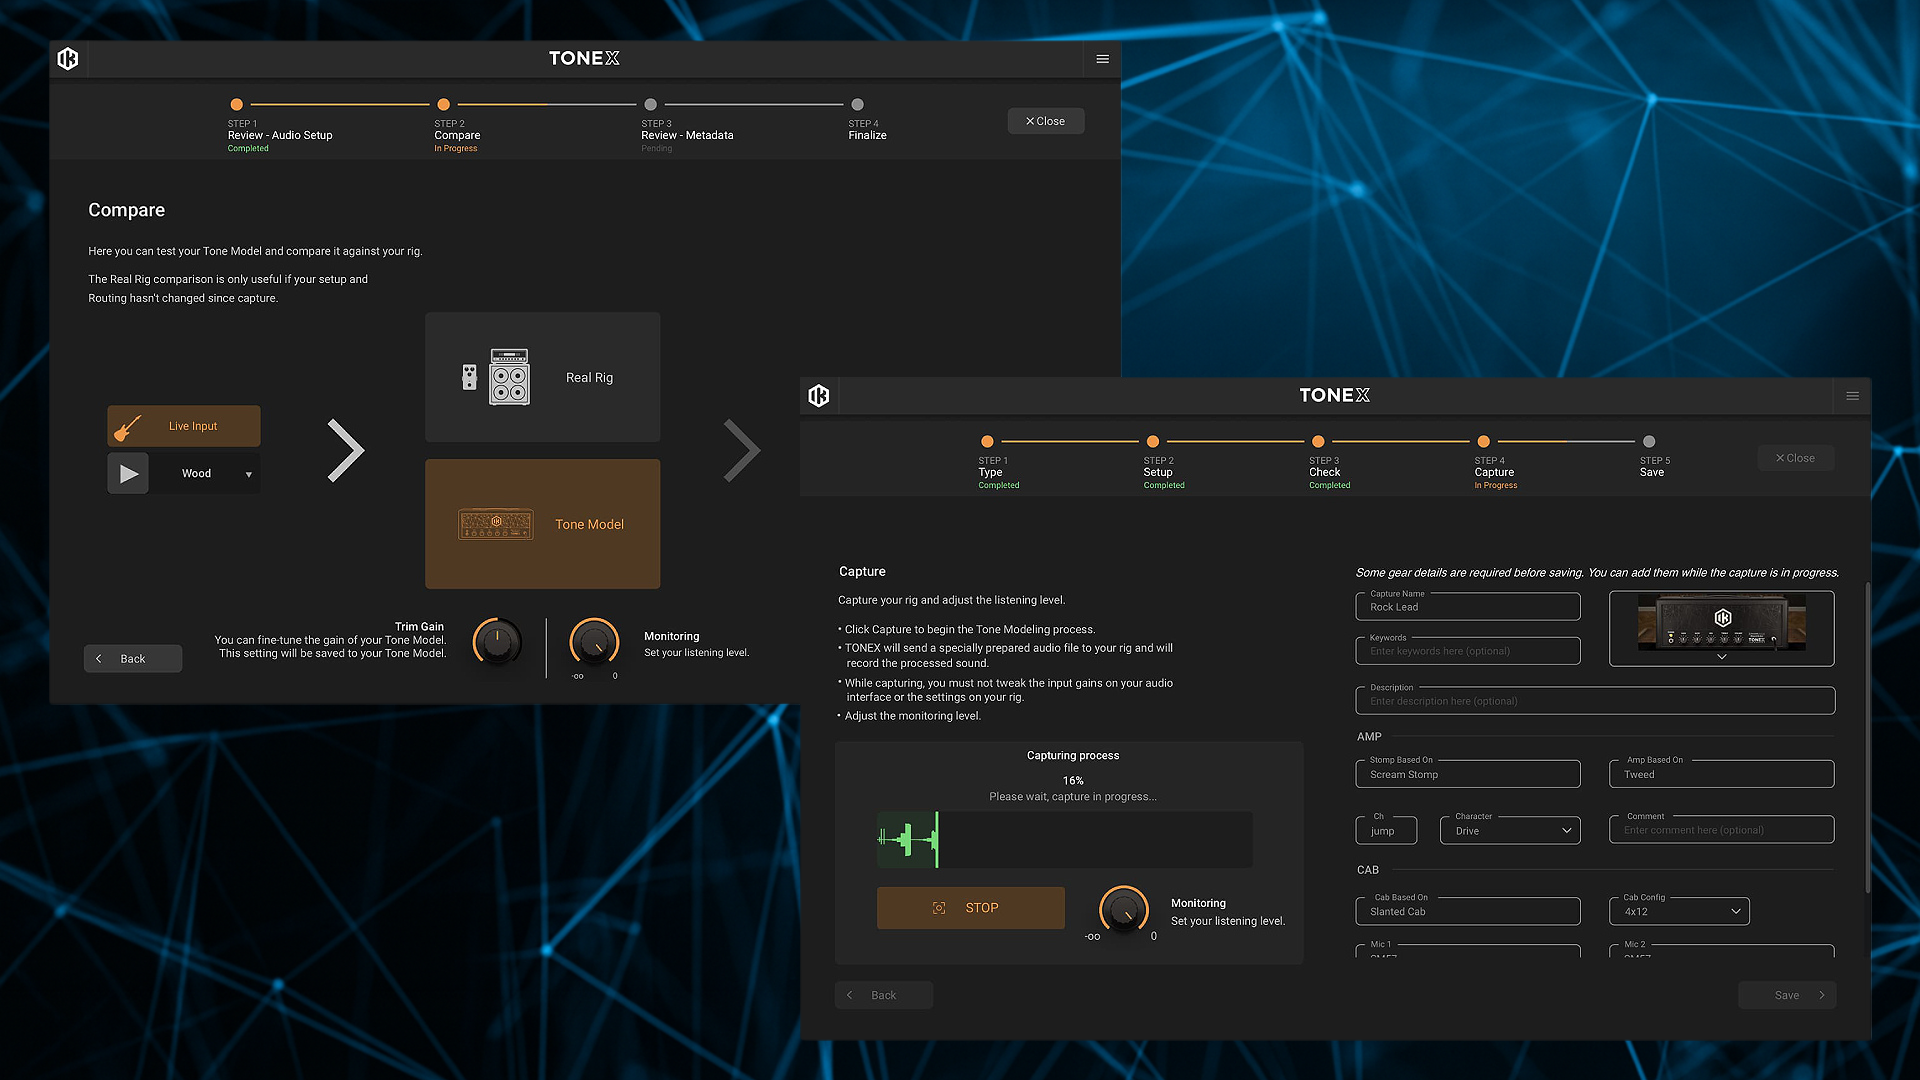Click the guitar icon on Live Input

[x=128, y=427]
